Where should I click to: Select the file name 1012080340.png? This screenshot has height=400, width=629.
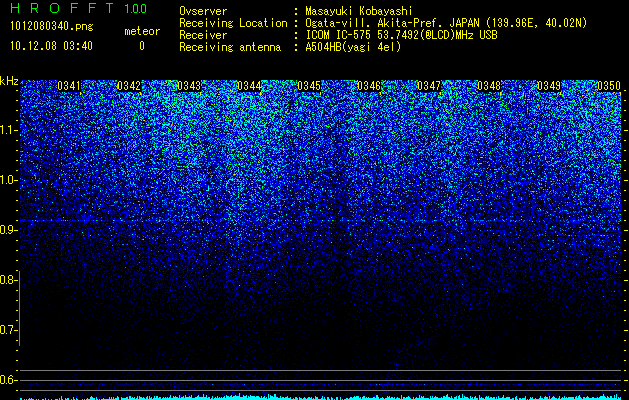52,26
